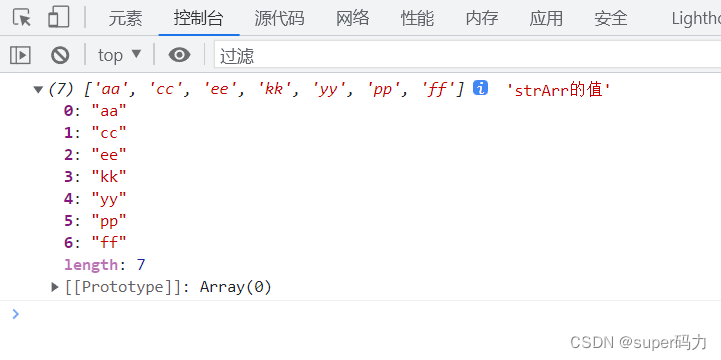The height and width of the screenshot is (360, 721).
Task: Show the console sidebar panel icon
Action: (20, 55)
